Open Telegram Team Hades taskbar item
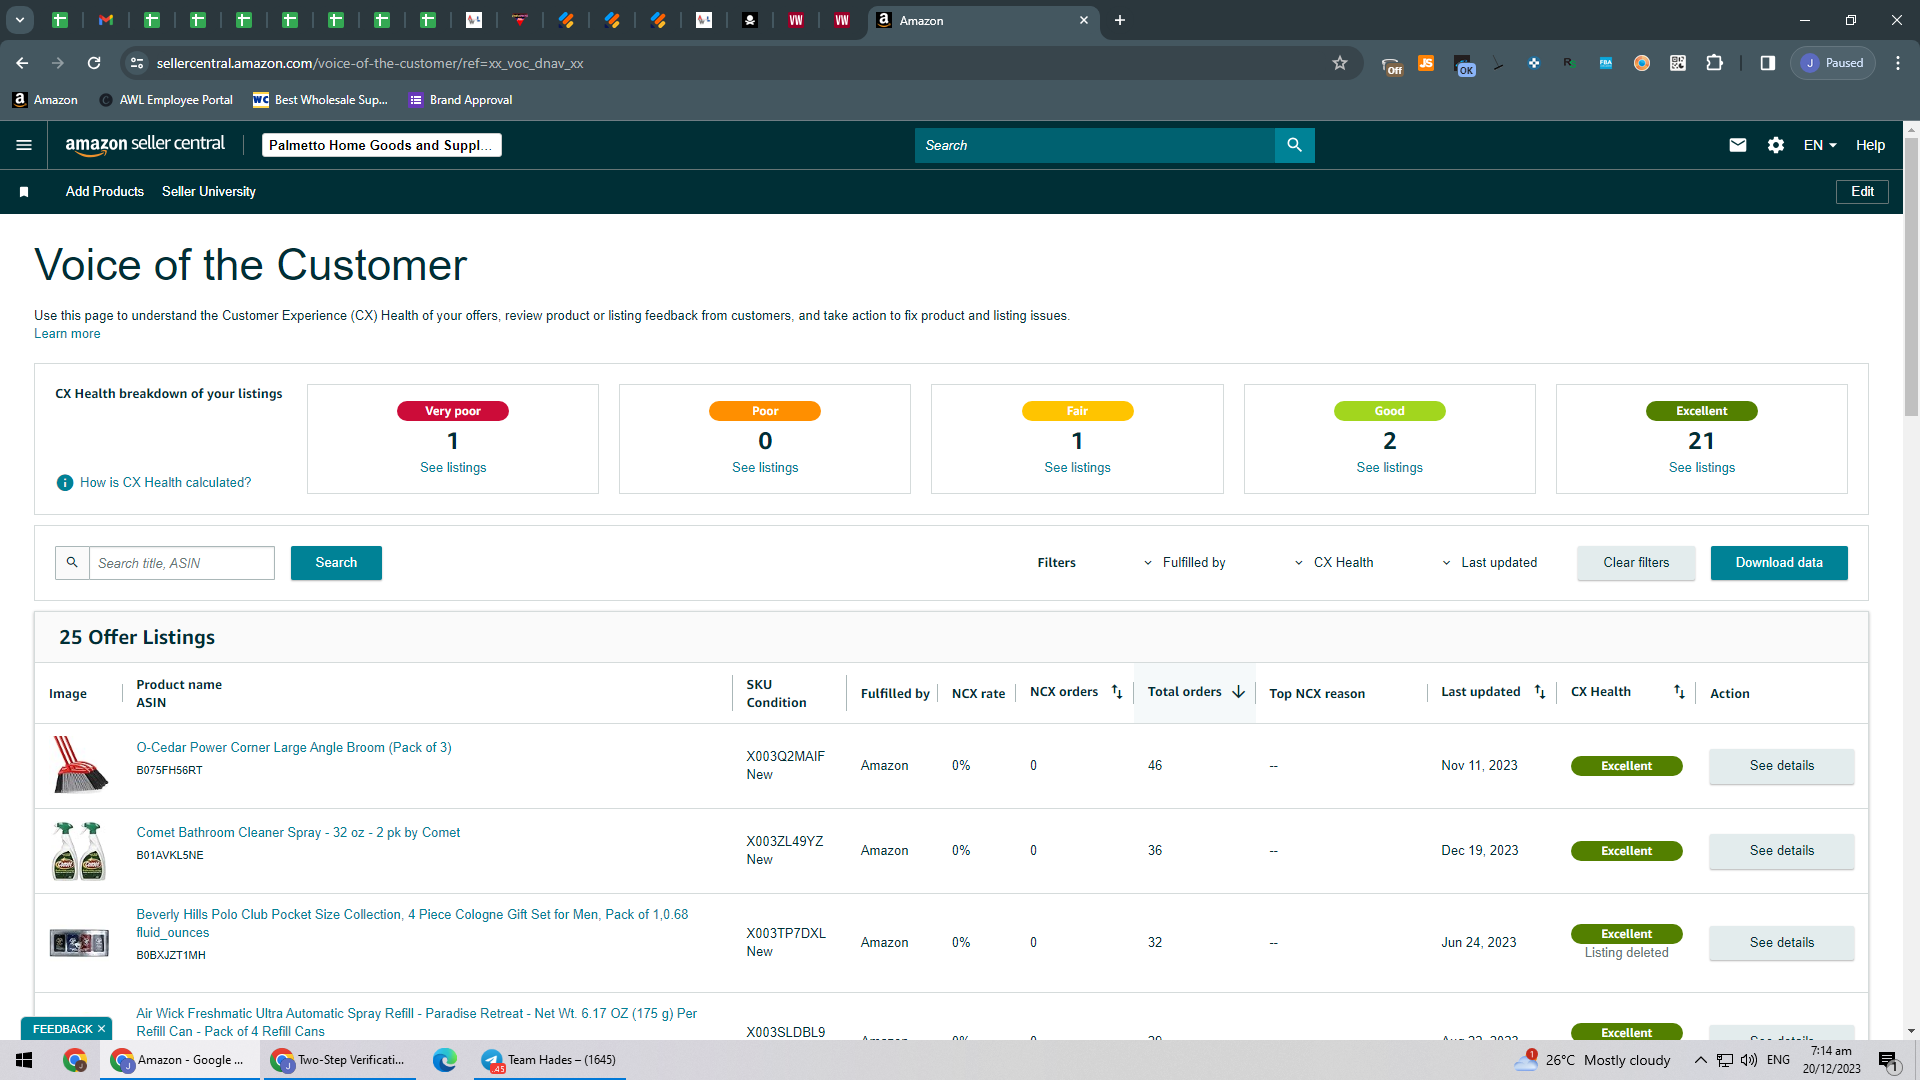This screenshot has width=1920, height=1080. 550,1060
